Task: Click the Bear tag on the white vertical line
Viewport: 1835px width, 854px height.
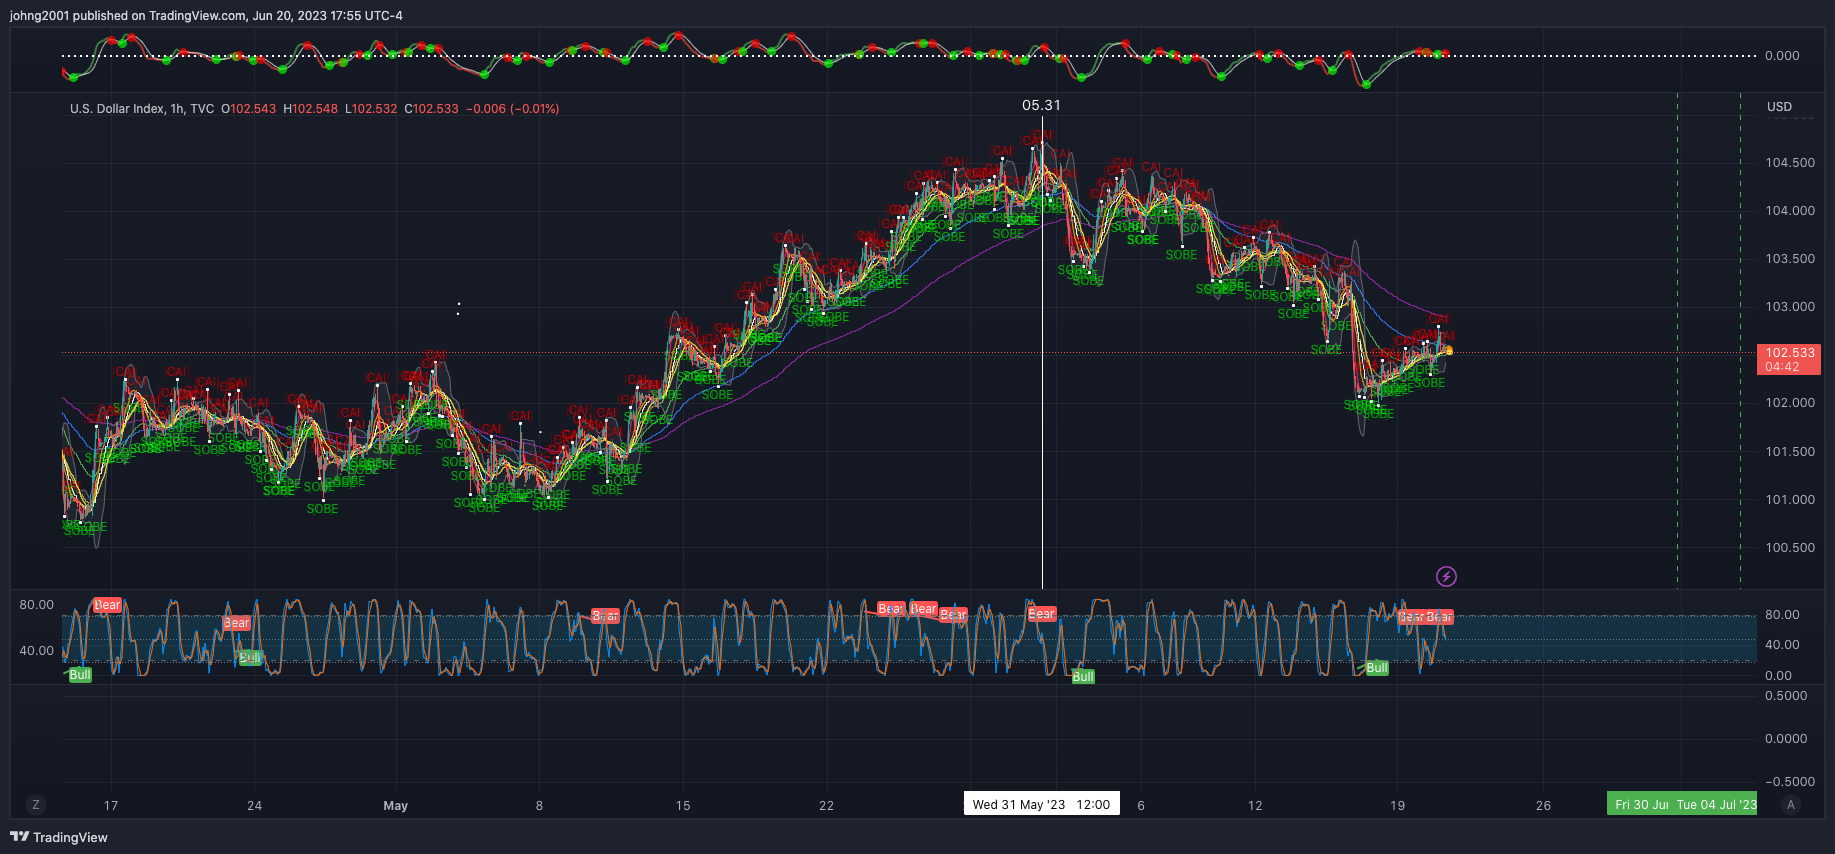Action: pyautogui.click(x=1042, y=614)
